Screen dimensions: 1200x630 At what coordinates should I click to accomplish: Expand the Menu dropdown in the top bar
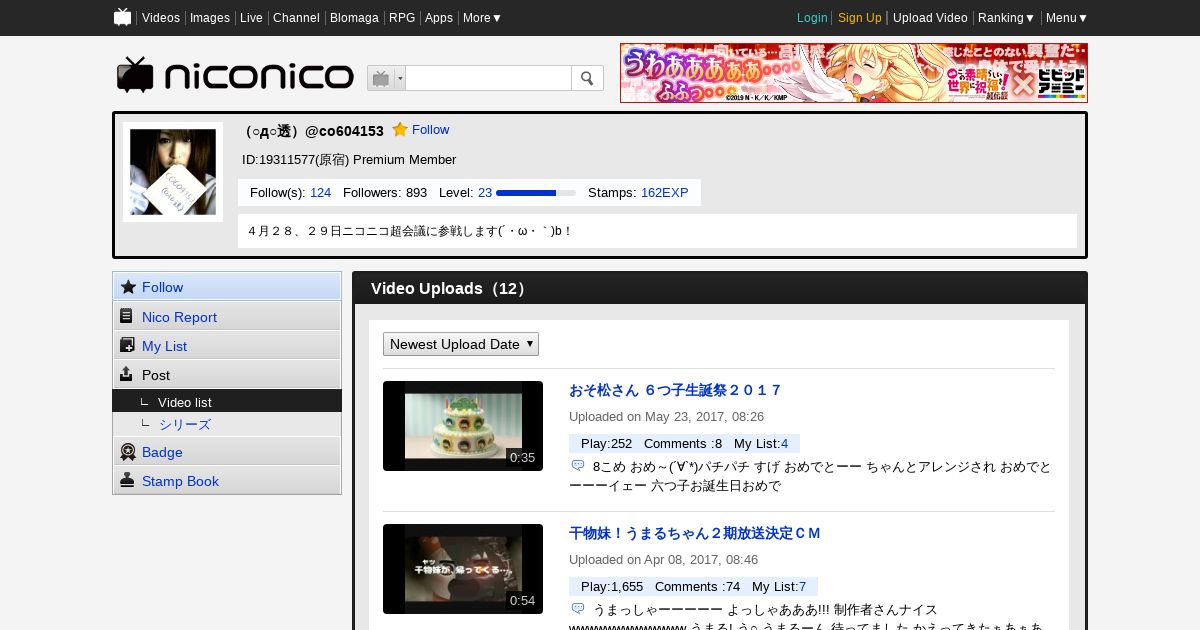(x=1066, y=18)
